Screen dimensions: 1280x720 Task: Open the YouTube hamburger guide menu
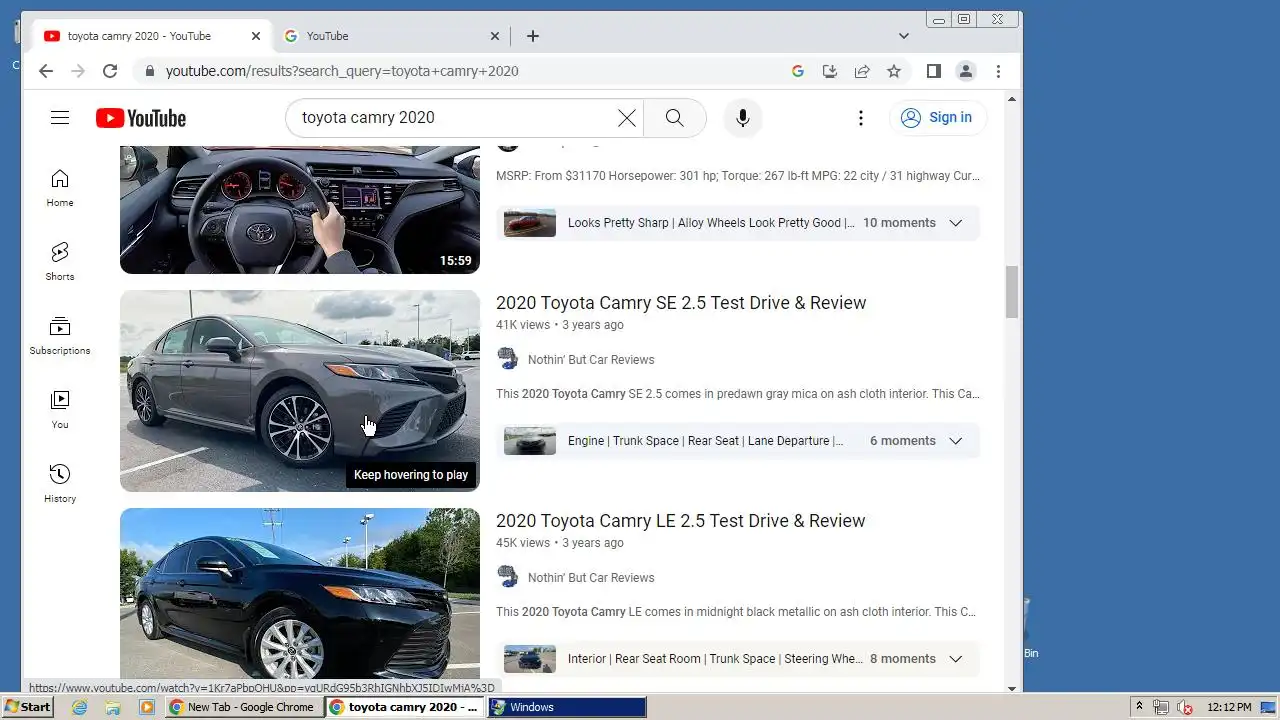(x=60, y=118)
